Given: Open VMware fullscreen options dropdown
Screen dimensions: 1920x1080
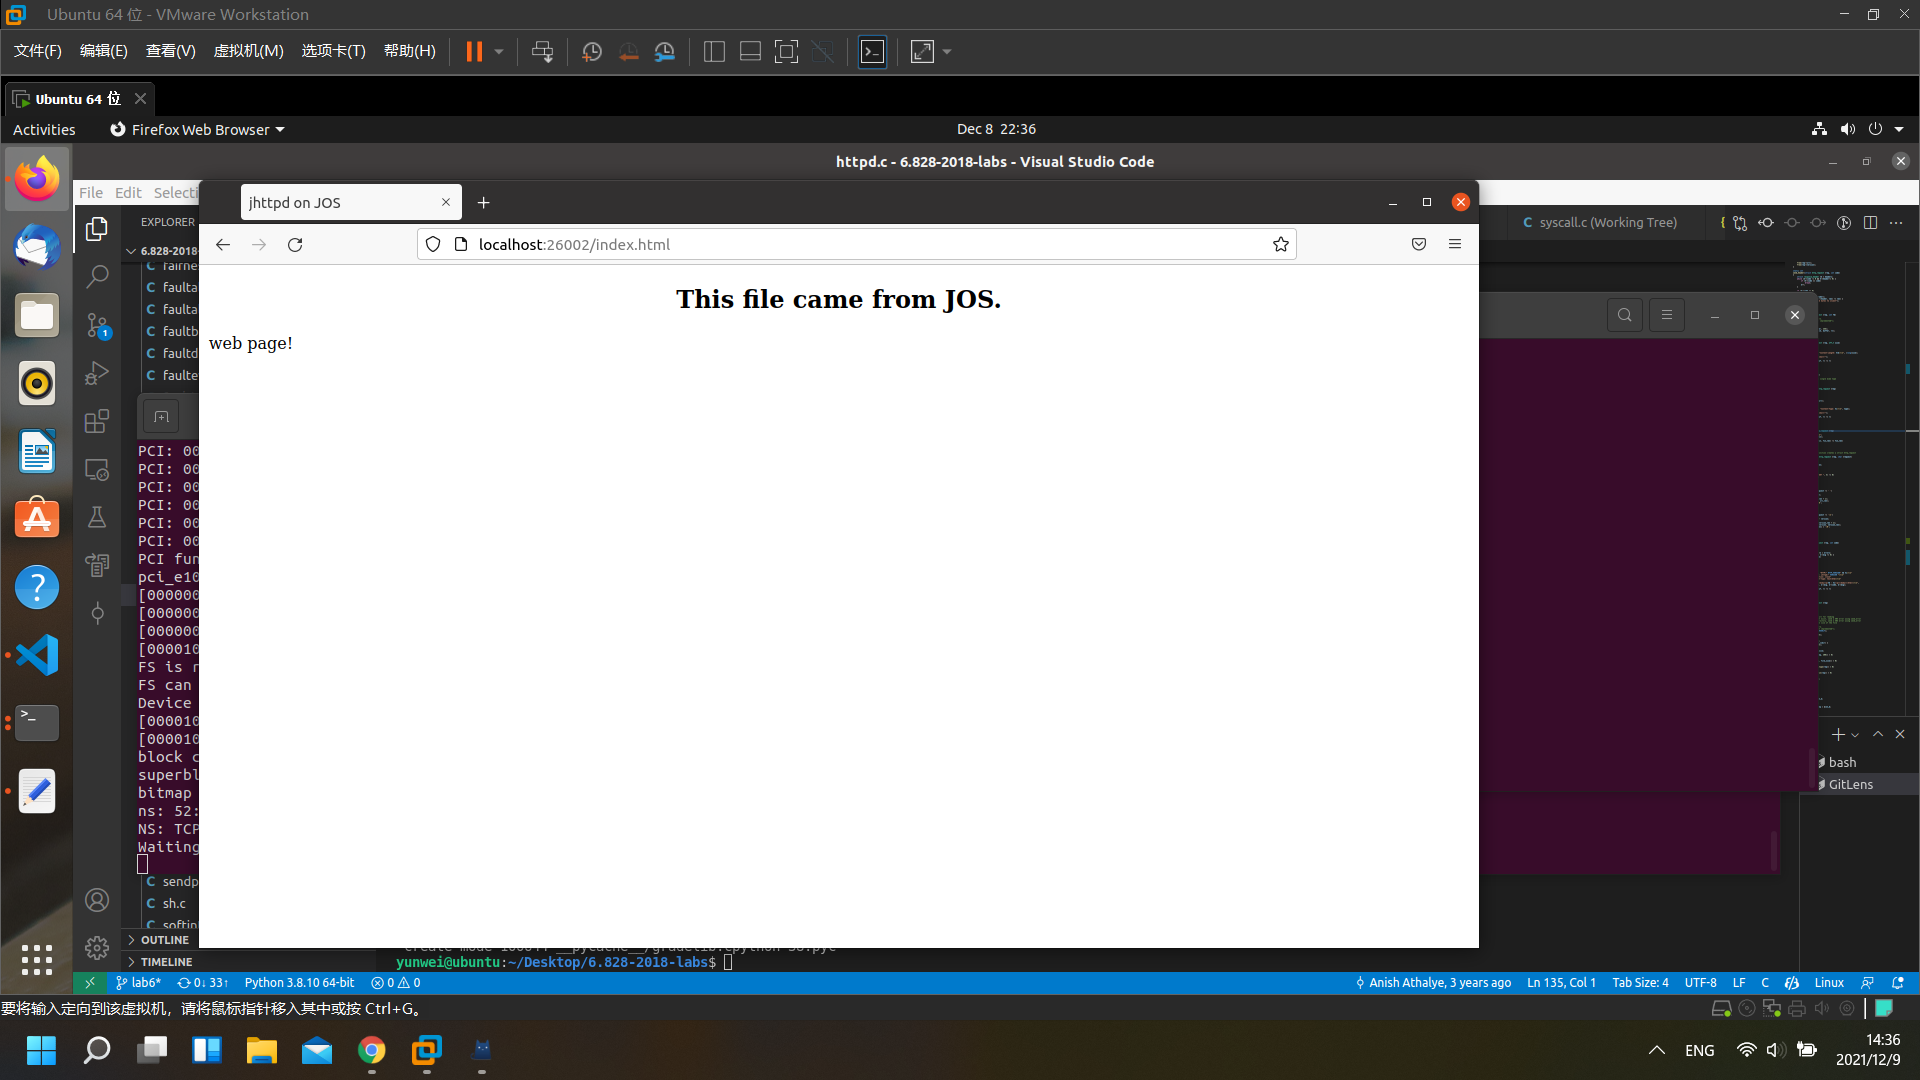Looking at the screenshot, I should [x=947, y=52].
